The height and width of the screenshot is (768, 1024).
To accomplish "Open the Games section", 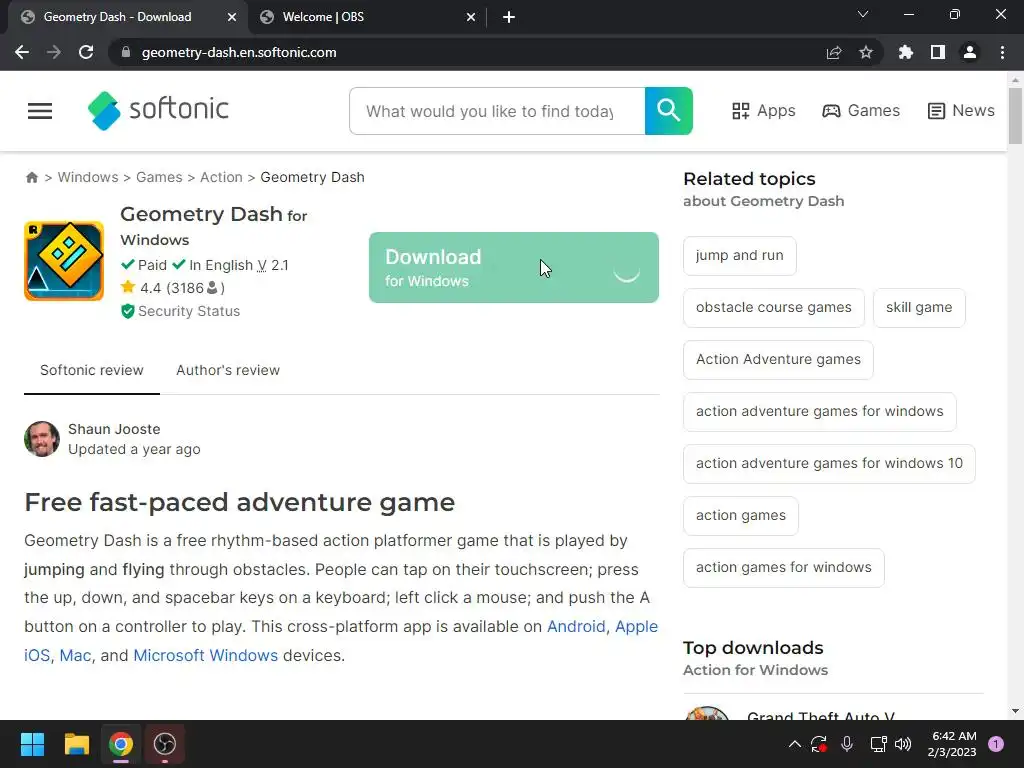I will click(861, 111).
